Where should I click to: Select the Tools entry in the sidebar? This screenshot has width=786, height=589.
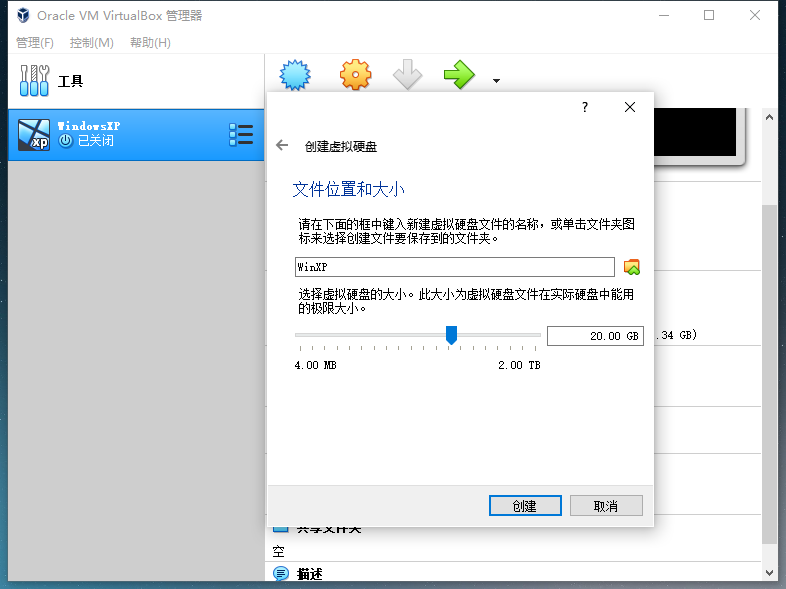pos(136,81)
